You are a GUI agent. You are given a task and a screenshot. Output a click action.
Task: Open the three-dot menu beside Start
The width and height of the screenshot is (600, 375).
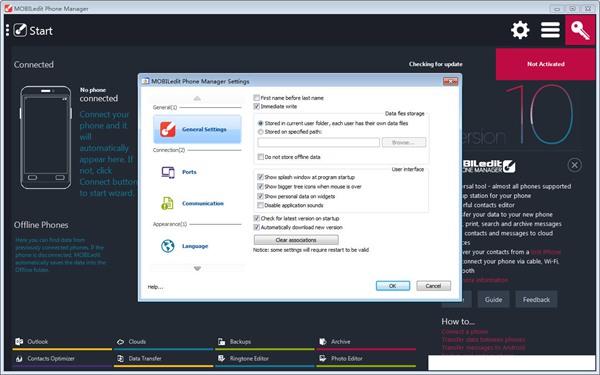(7, 30)
